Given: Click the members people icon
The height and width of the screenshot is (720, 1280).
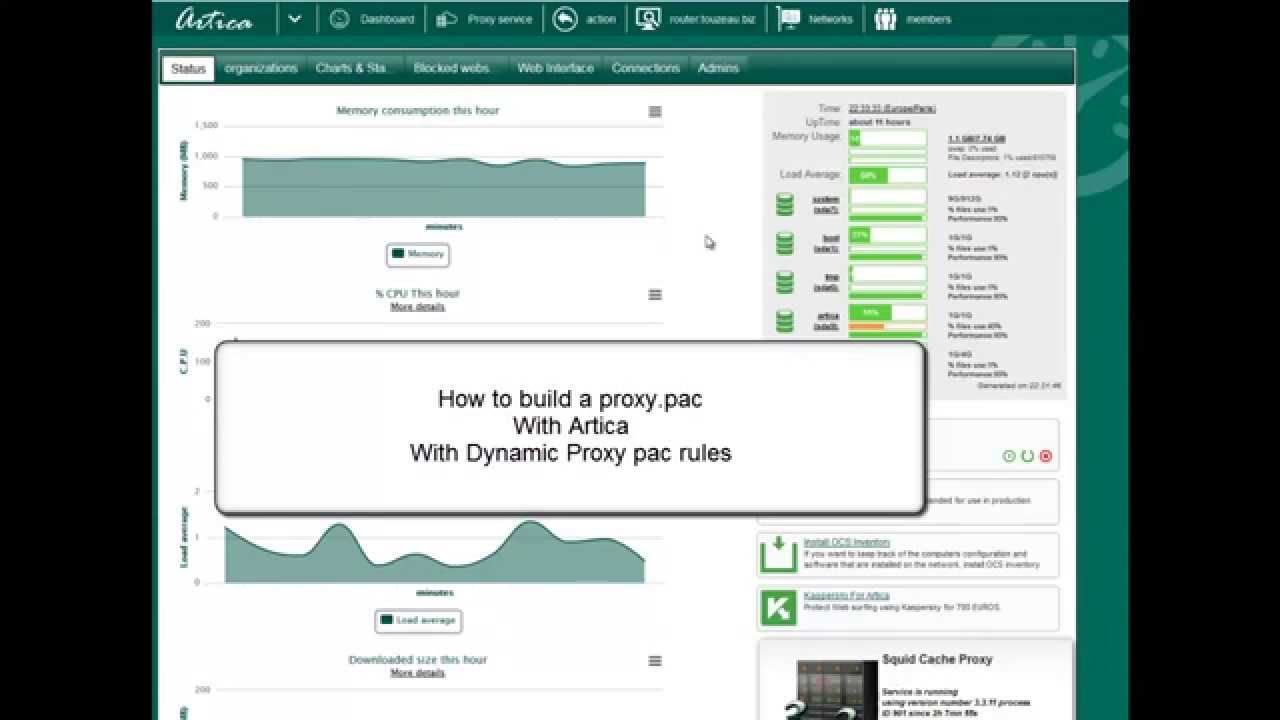Looking at the screenshot, I should click(x=885, y=19).
